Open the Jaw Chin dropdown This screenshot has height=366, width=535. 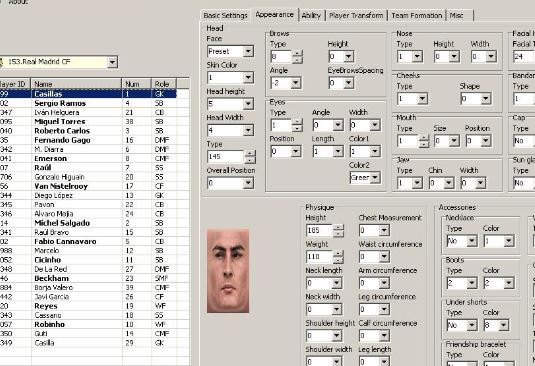(449, 183)
